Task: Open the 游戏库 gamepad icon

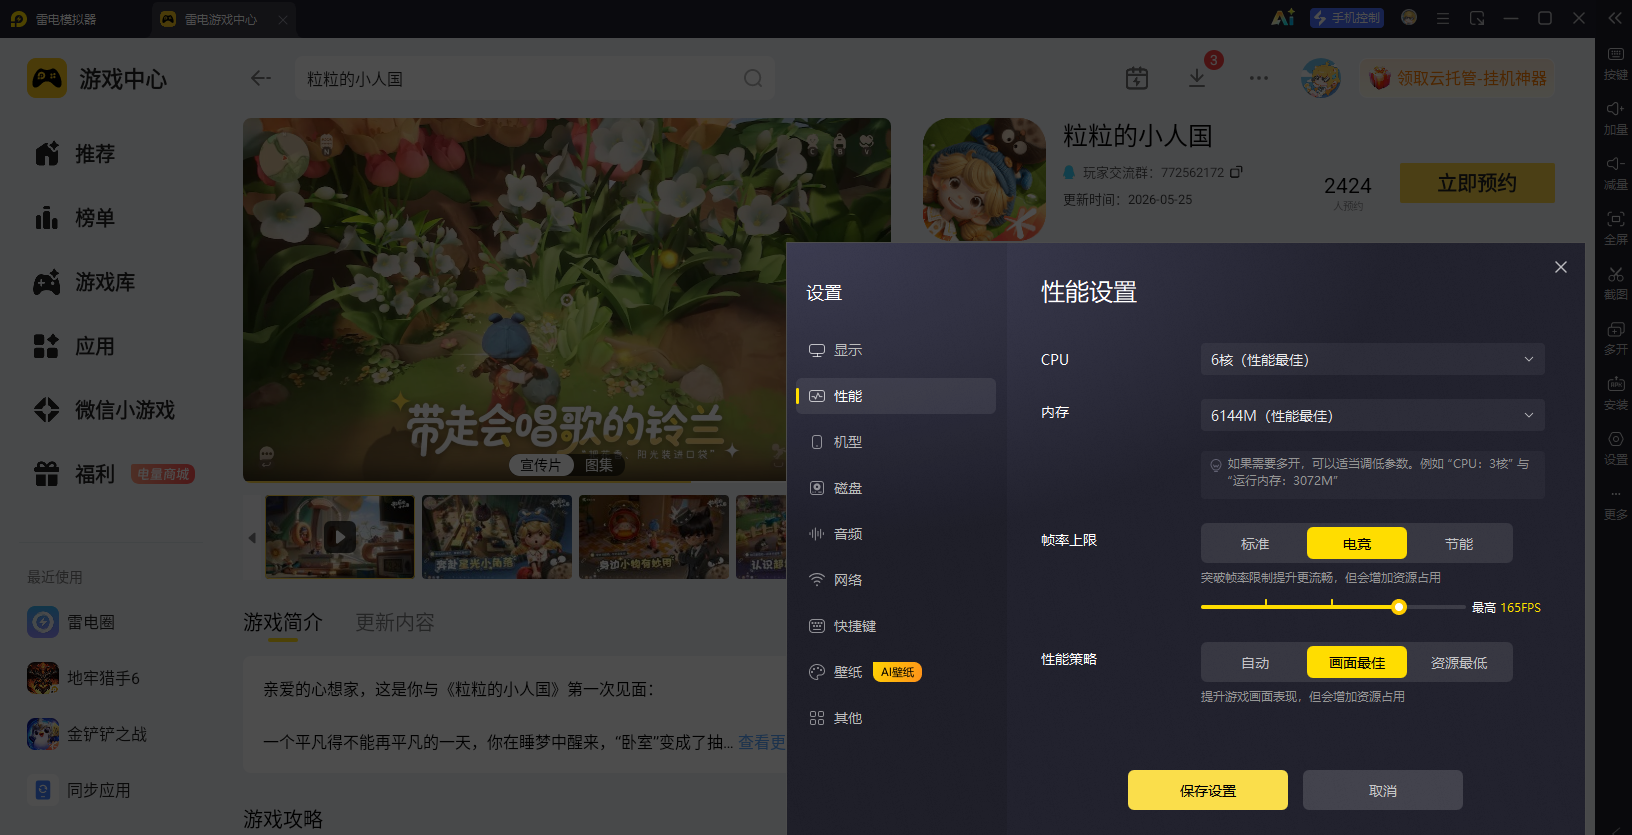Action: coord(47,283)
